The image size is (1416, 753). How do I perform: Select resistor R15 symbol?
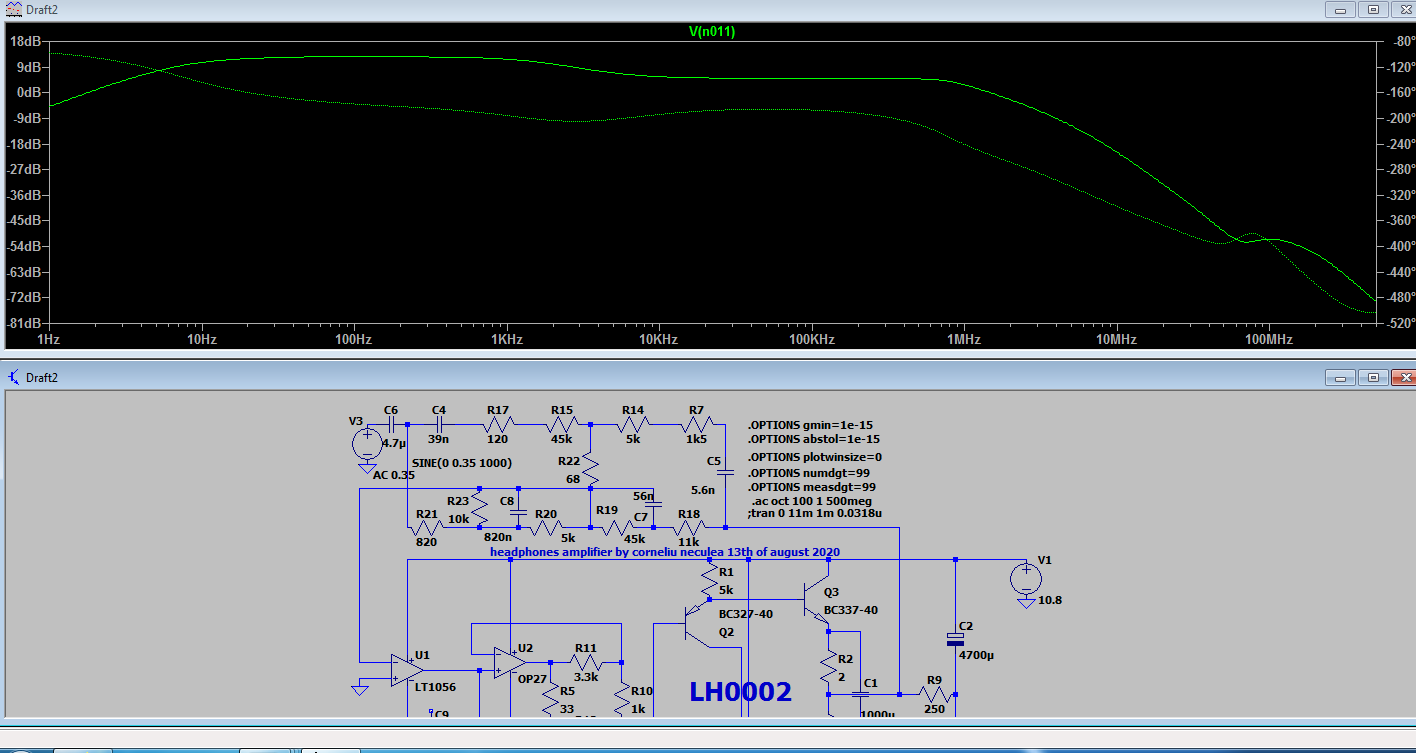point(562,424)
